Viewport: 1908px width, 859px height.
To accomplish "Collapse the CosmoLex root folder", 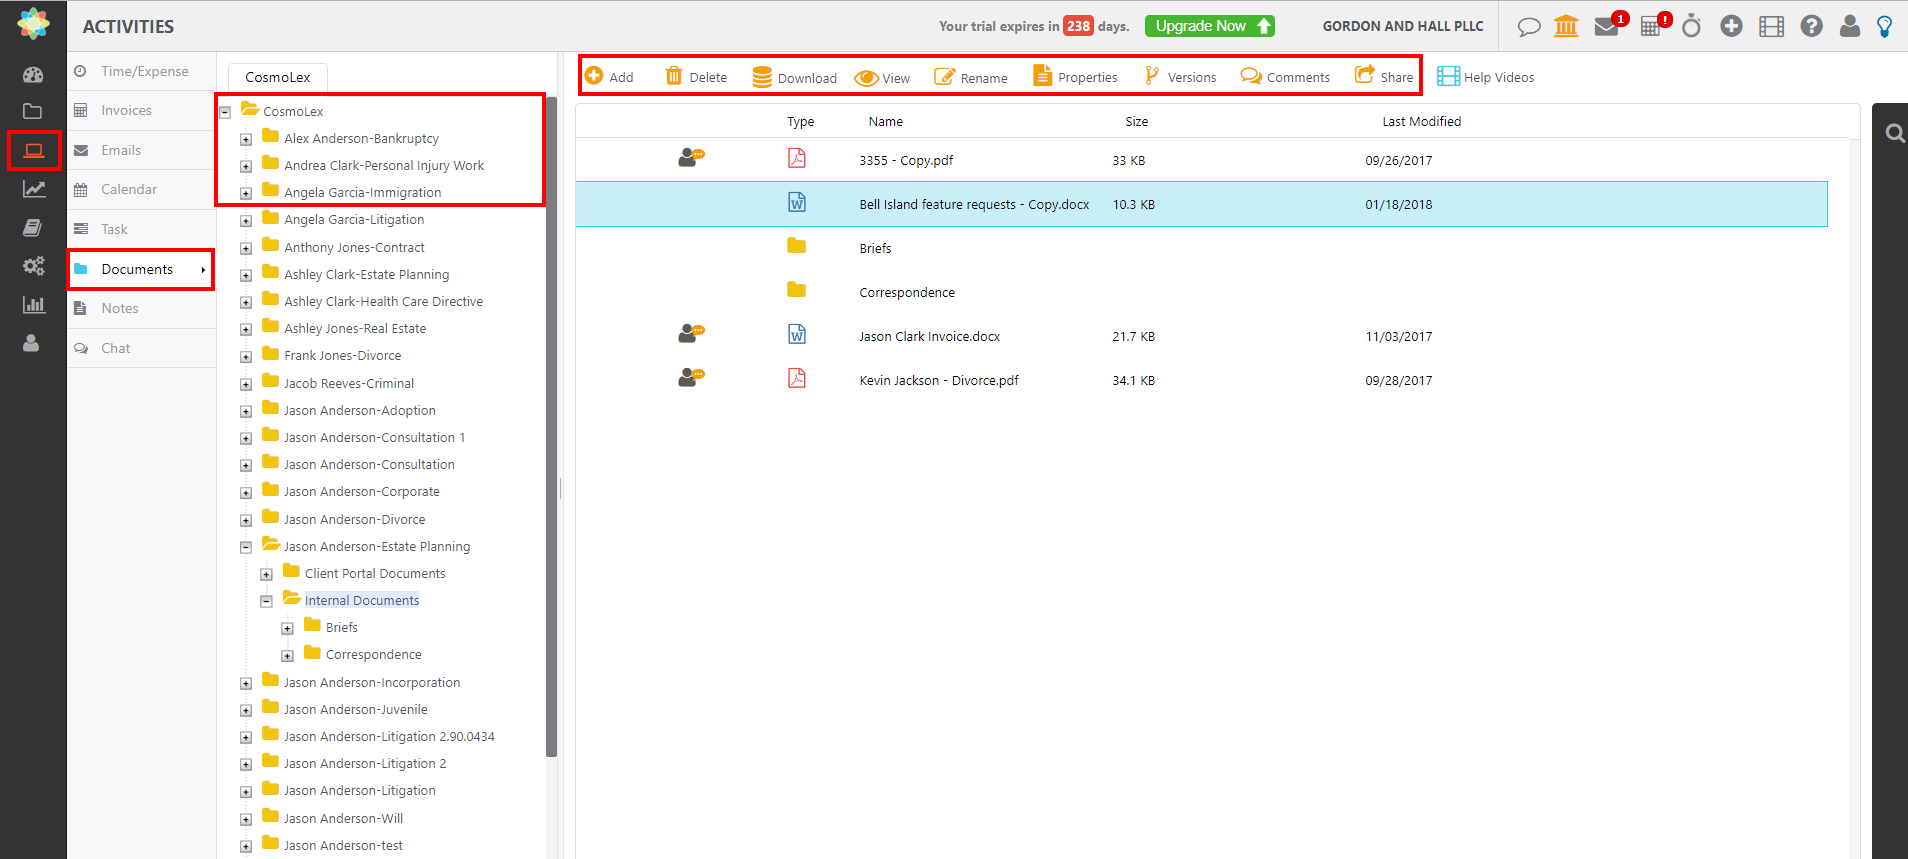I will [226, 112].
